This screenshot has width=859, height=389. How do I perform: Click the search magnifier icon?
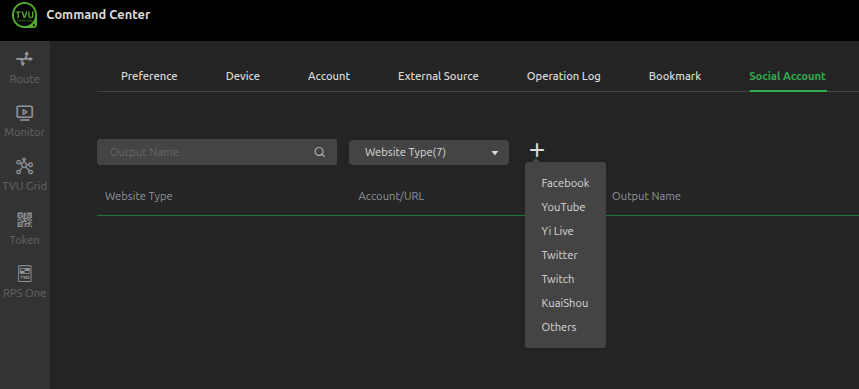(x=320, y=152)
